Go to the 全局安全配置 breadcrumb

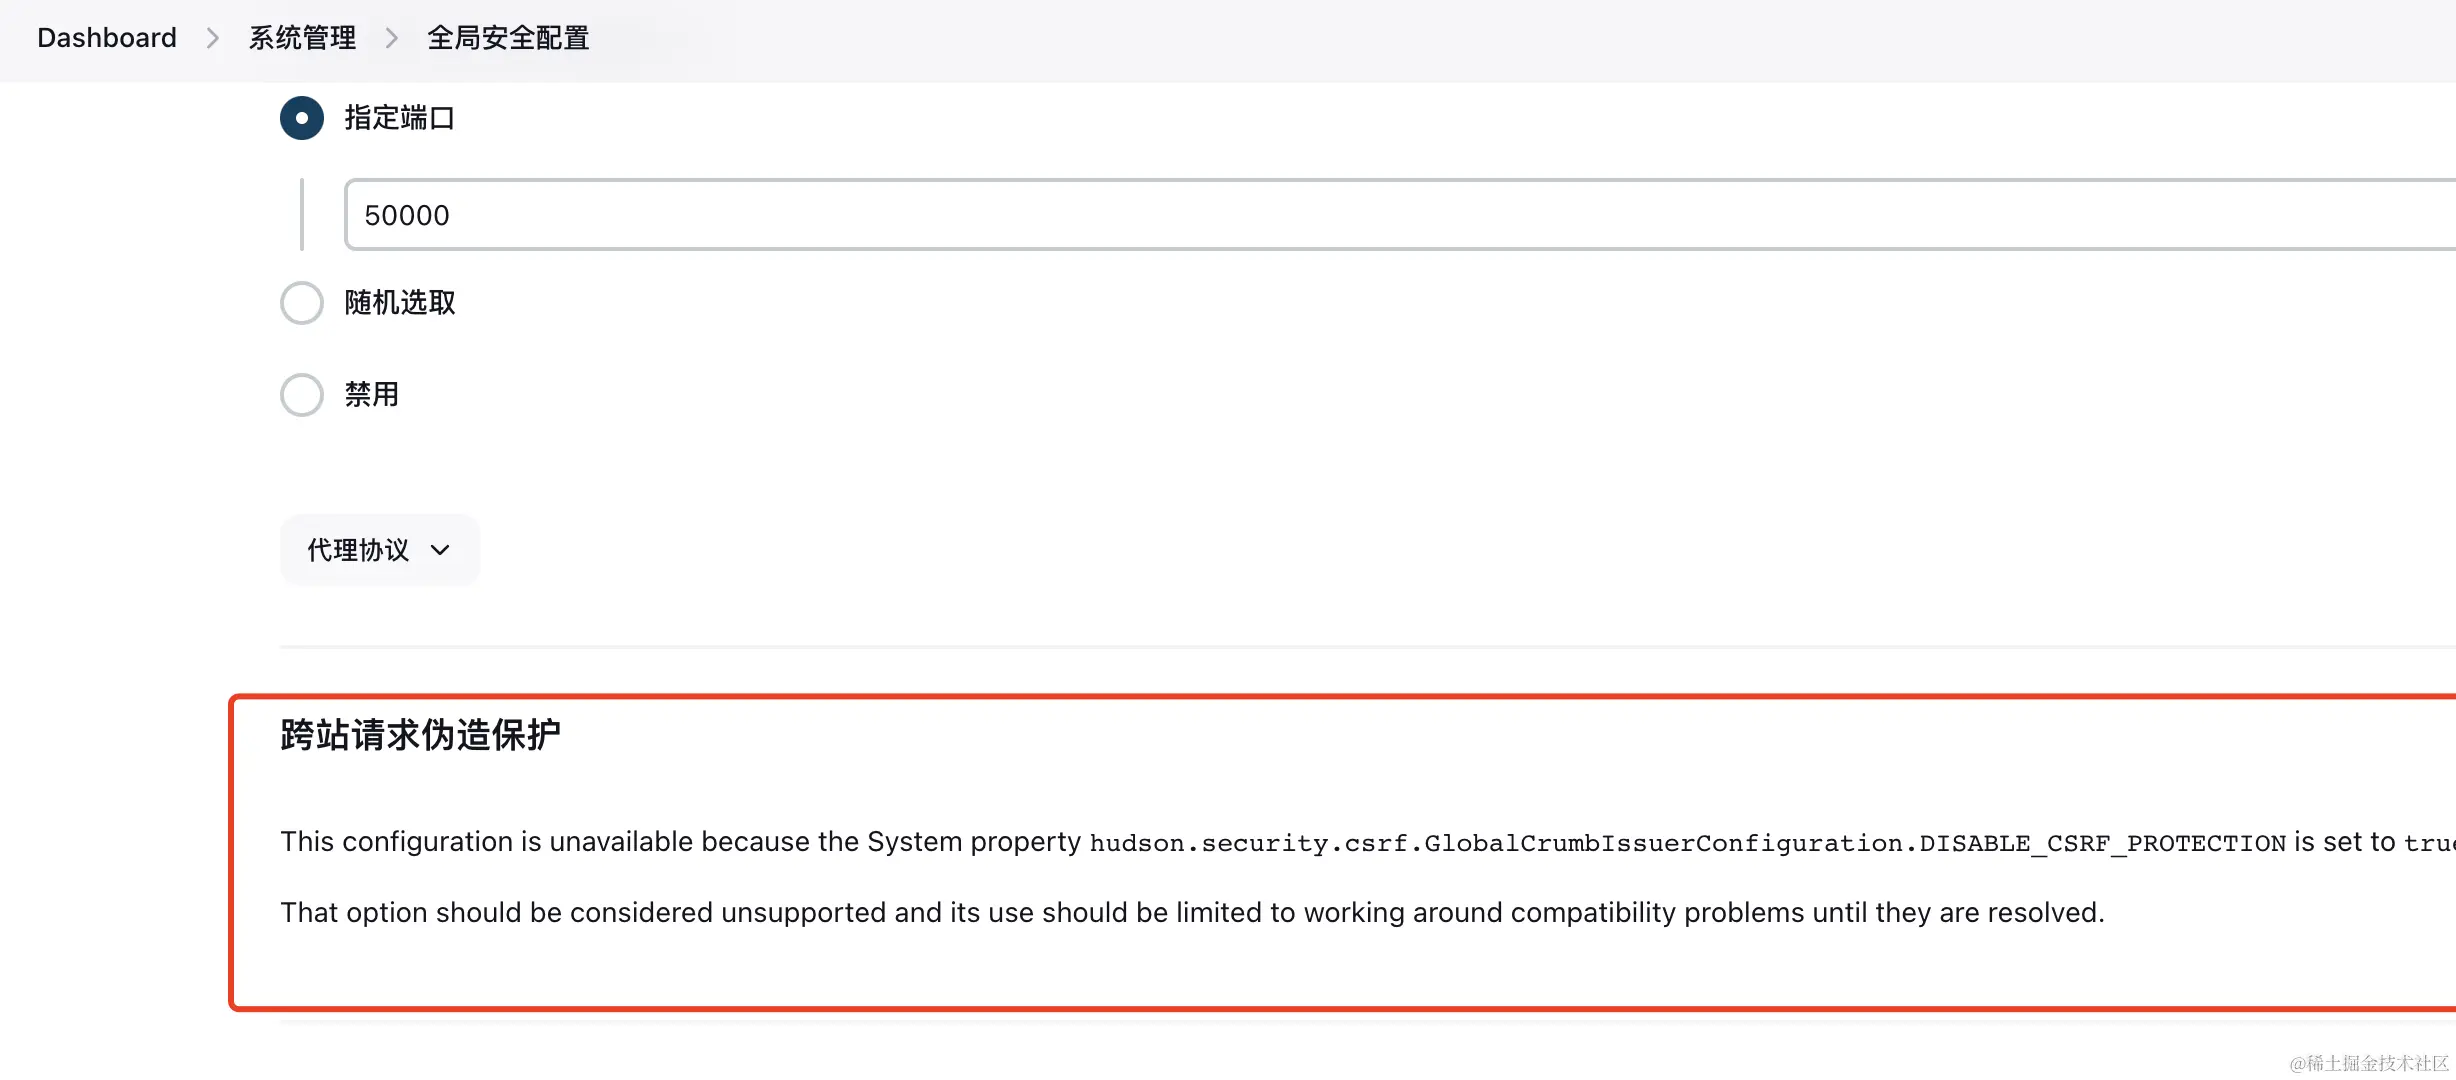[508, 38]
